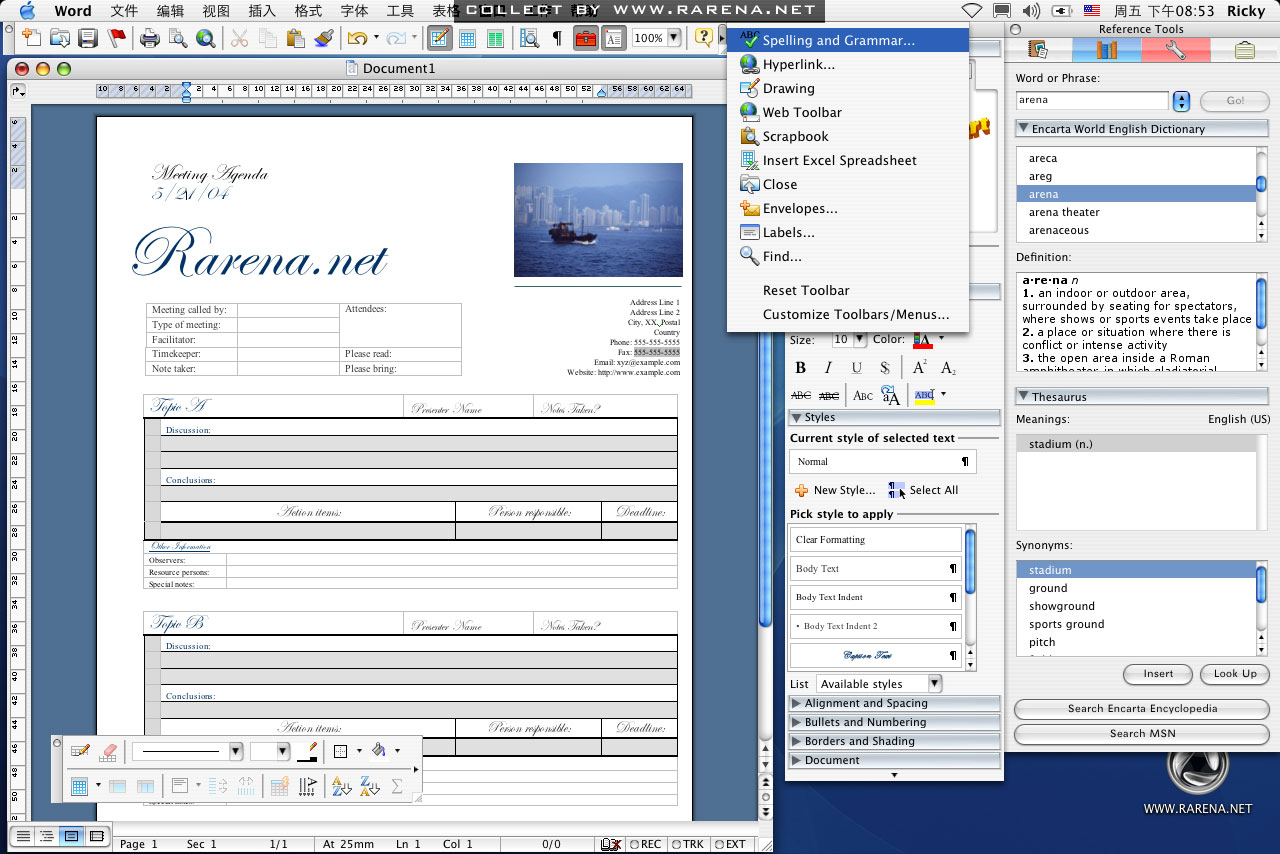1280x854 pixels.
Task: Click the Format Painter brush icon
Action: click(323, 39)
